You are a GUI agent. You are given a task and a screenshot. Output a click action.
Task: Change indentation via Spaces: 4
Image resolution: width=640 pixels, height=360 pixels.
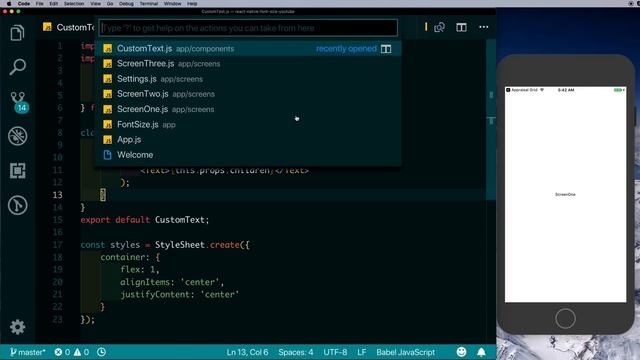coord(296,352)
